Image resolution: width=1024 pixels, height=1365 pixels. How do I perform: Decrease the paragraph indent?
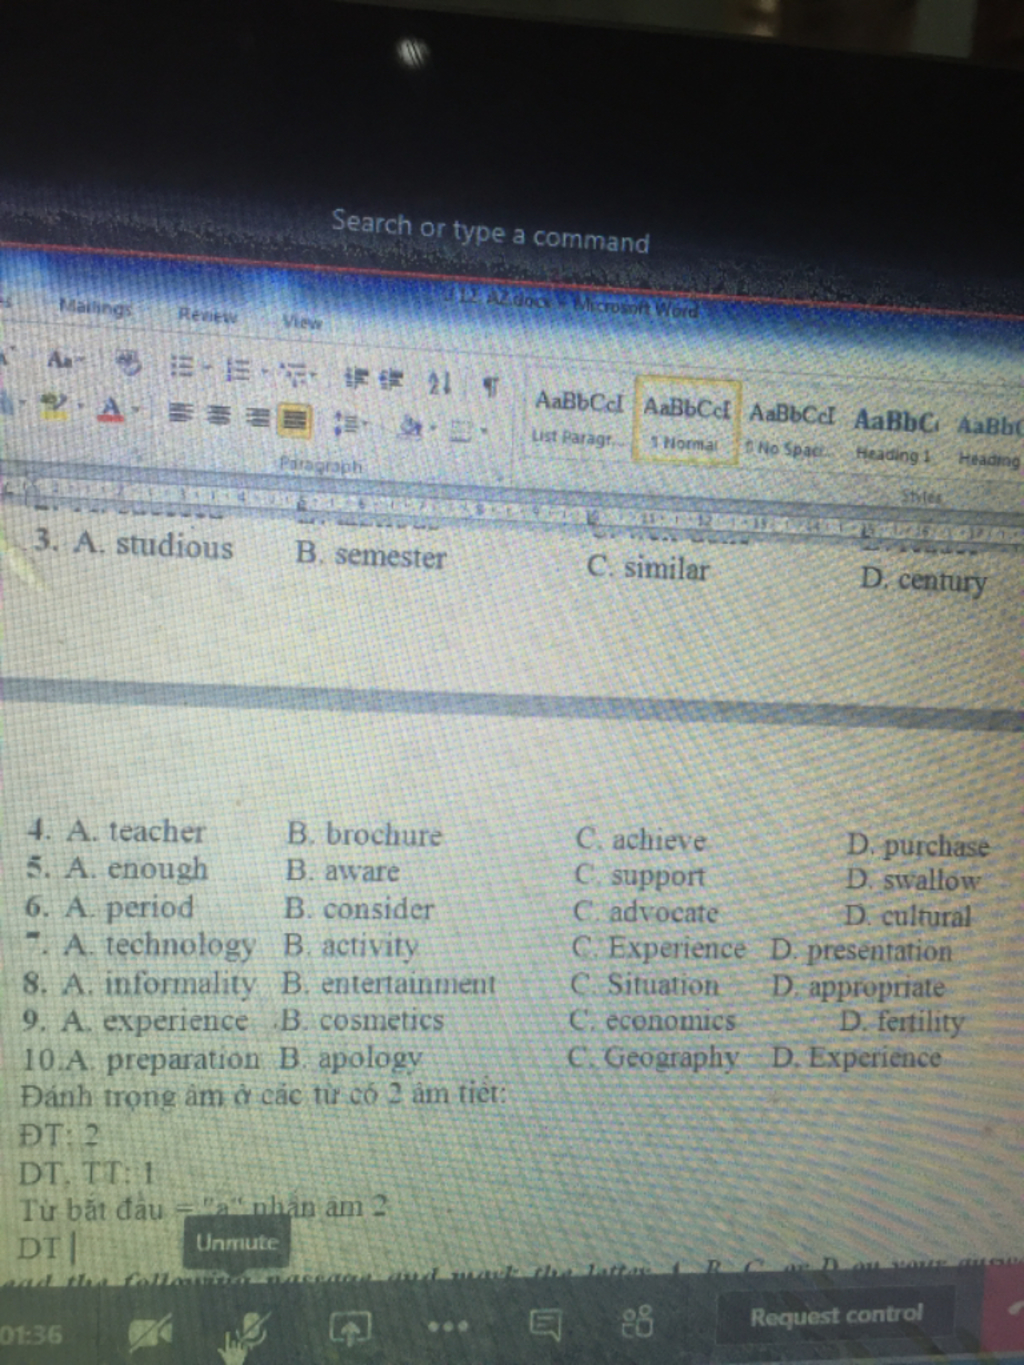356,377
